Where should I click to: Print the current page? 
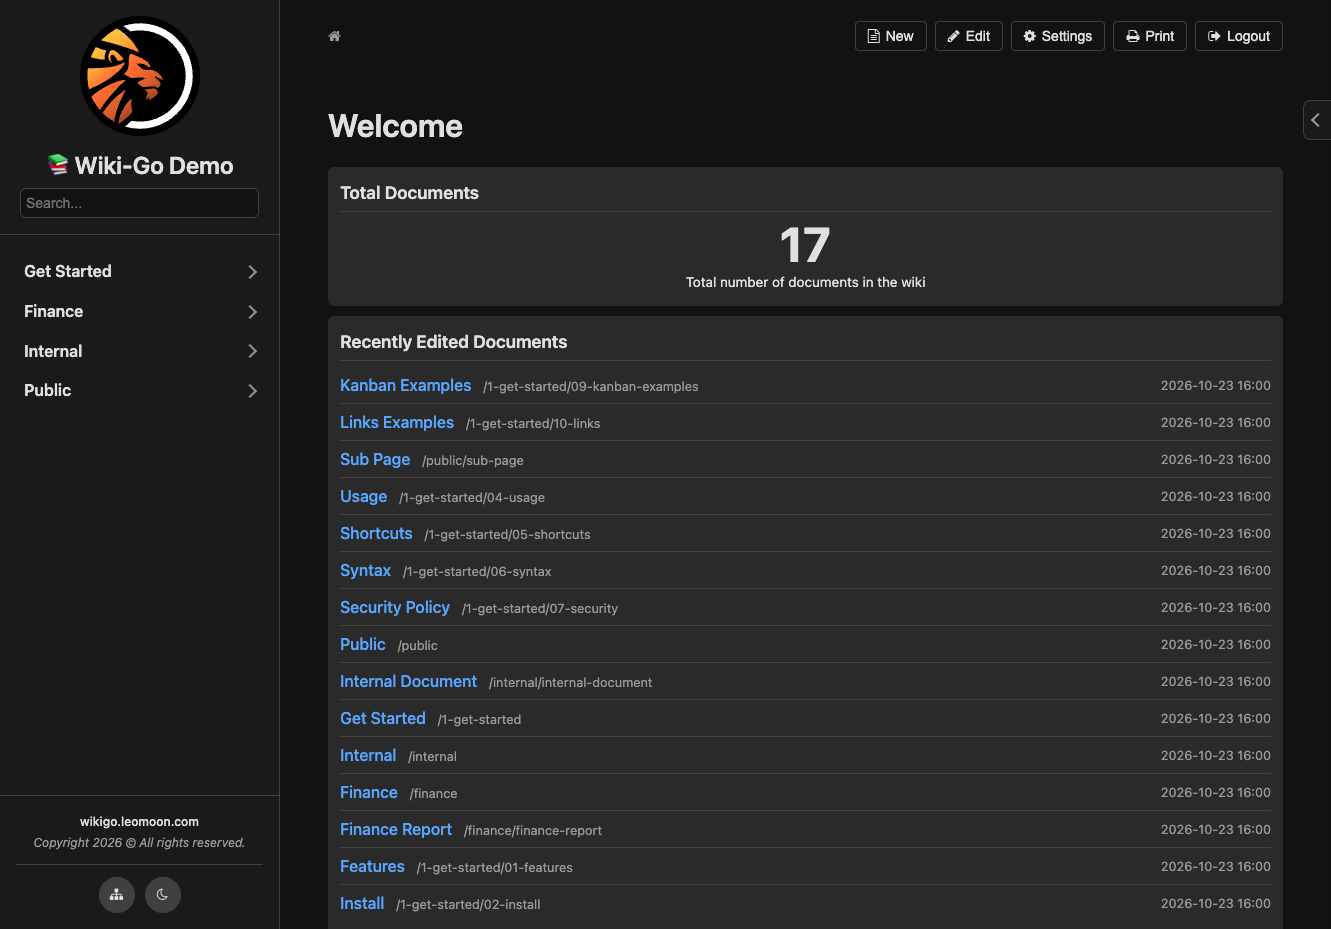click(1150, 36)
